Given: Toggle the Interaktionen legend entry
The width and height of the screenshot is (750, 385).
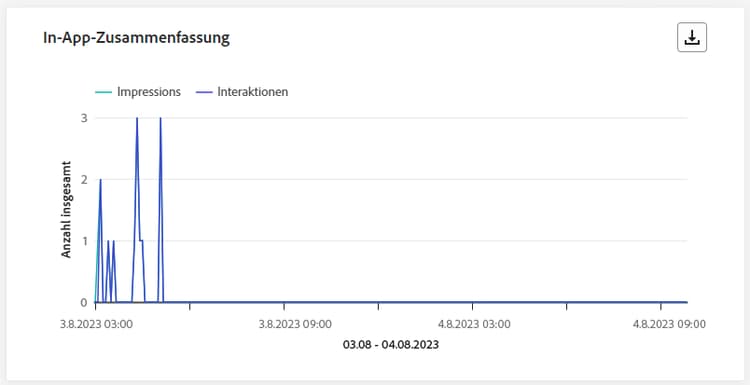Looking at the screenshot, I should pyautogui.click(x=242, y=92).
